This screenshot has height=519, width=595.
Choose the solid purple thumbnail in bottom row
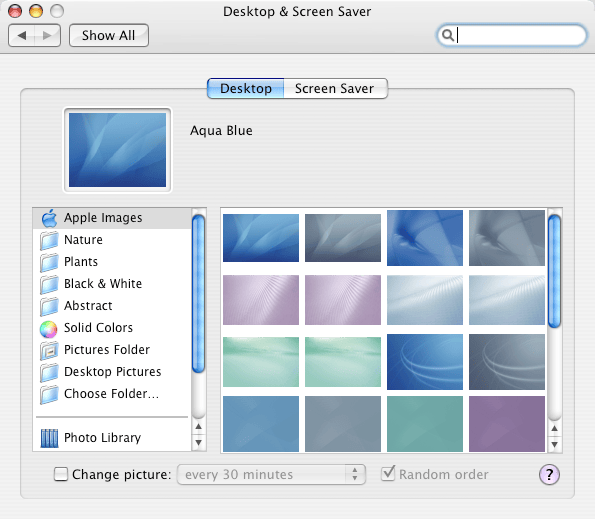pos(507,424)
